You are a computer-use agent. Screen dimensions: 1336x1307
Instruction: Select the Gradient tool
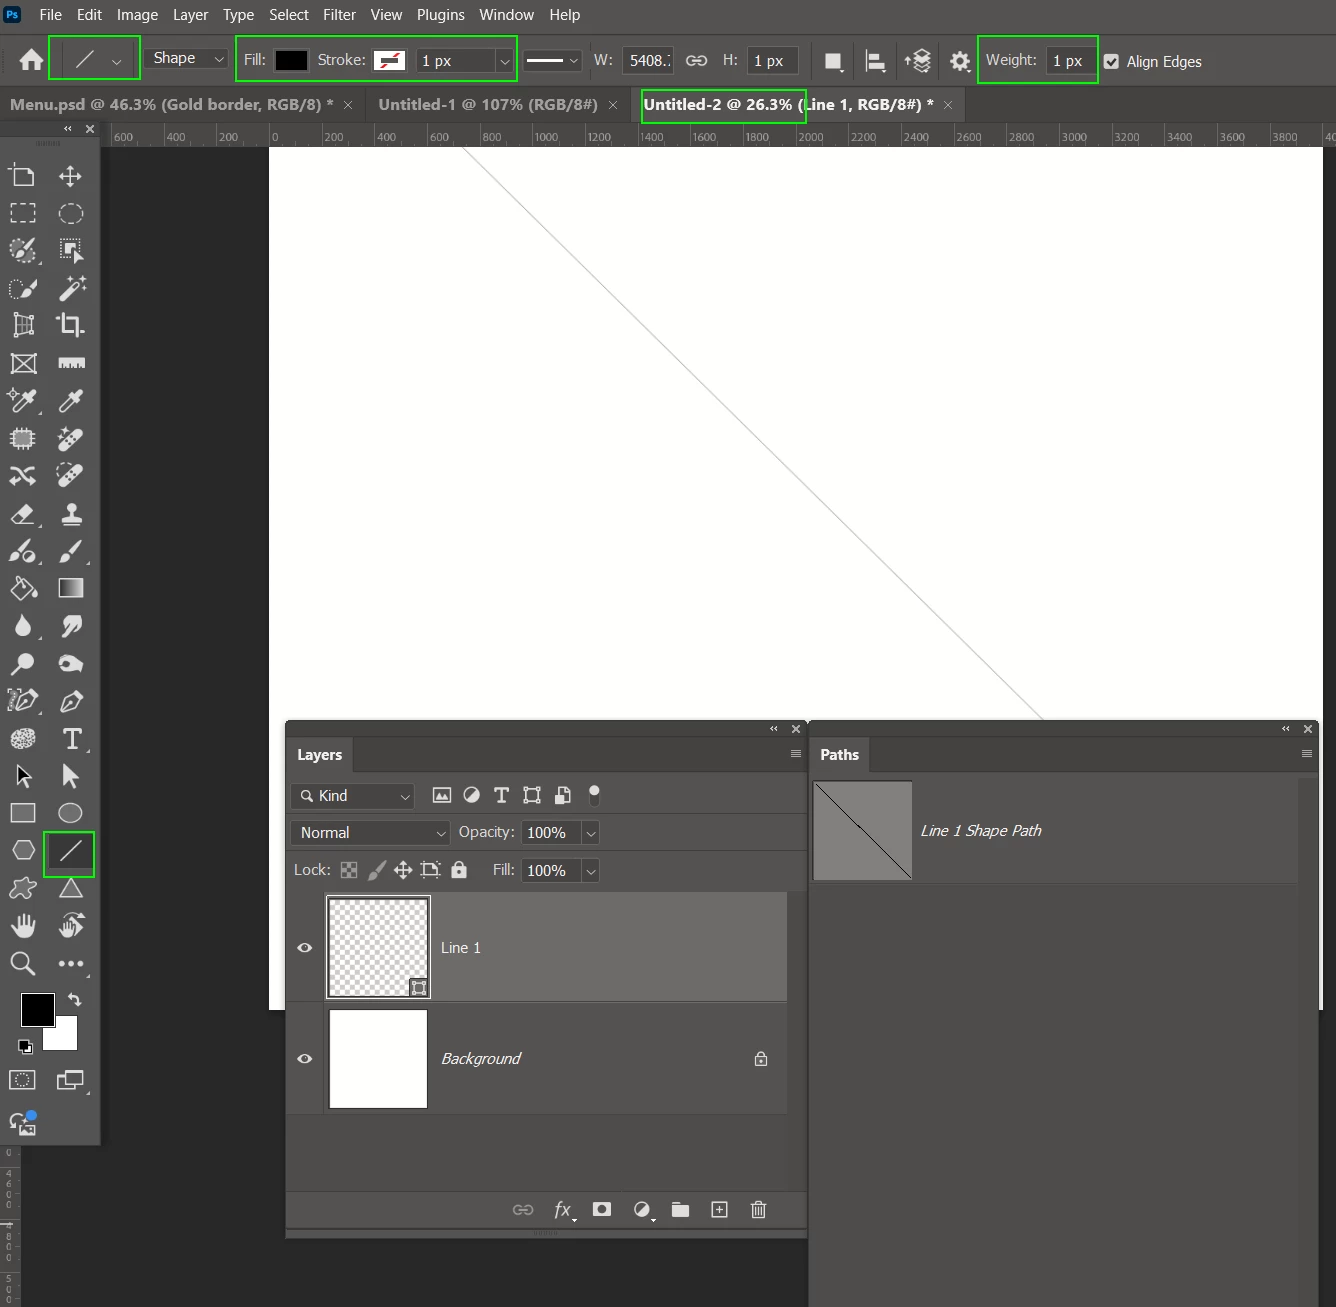71,588
